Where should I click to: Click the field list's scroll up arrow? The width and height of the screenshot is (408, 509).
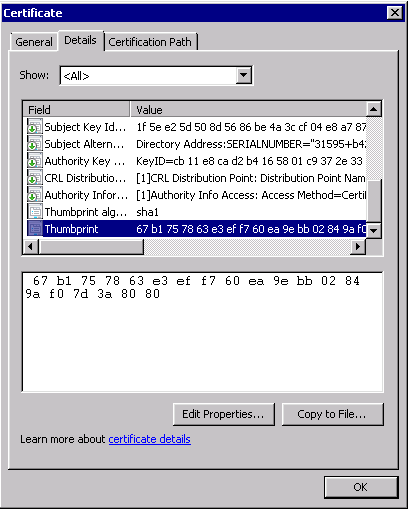click(374, 109)
